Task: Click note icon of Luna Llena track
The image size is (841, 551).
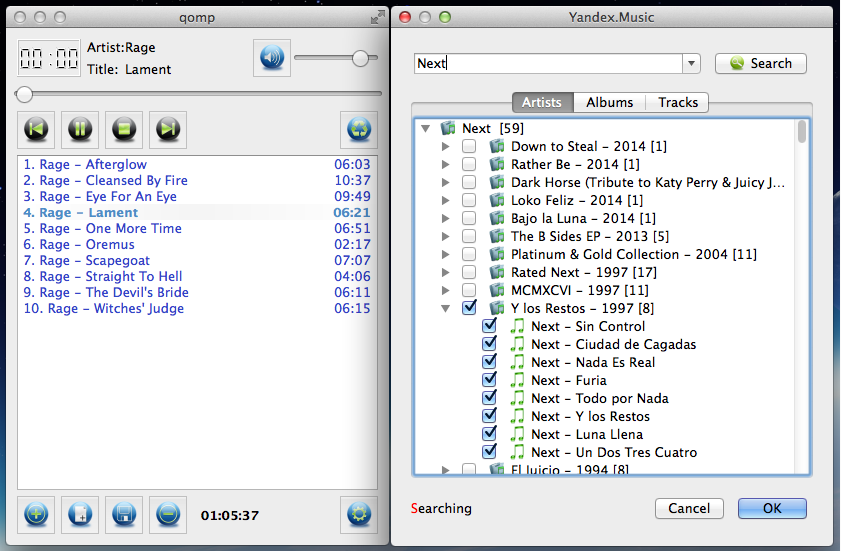Action: (x=517, y=435)
